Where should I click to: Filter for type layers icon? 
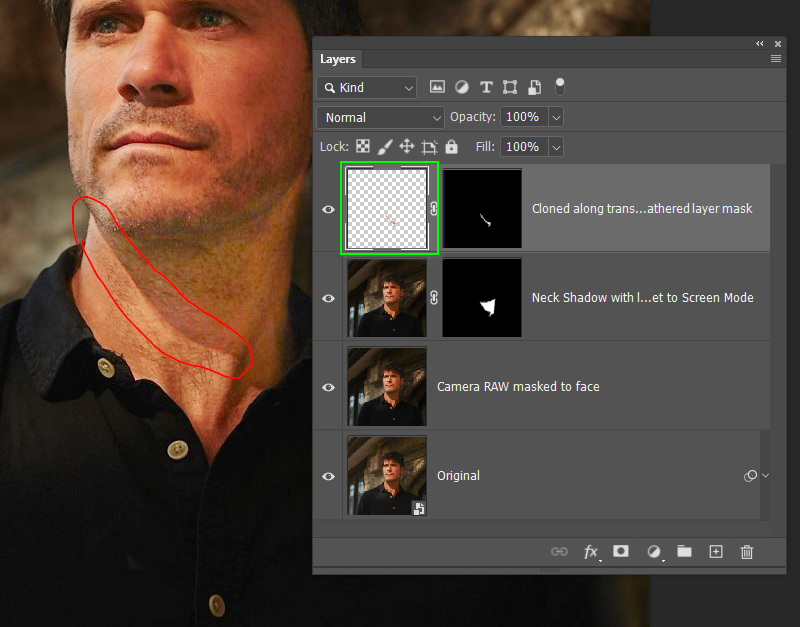point(486,87)
